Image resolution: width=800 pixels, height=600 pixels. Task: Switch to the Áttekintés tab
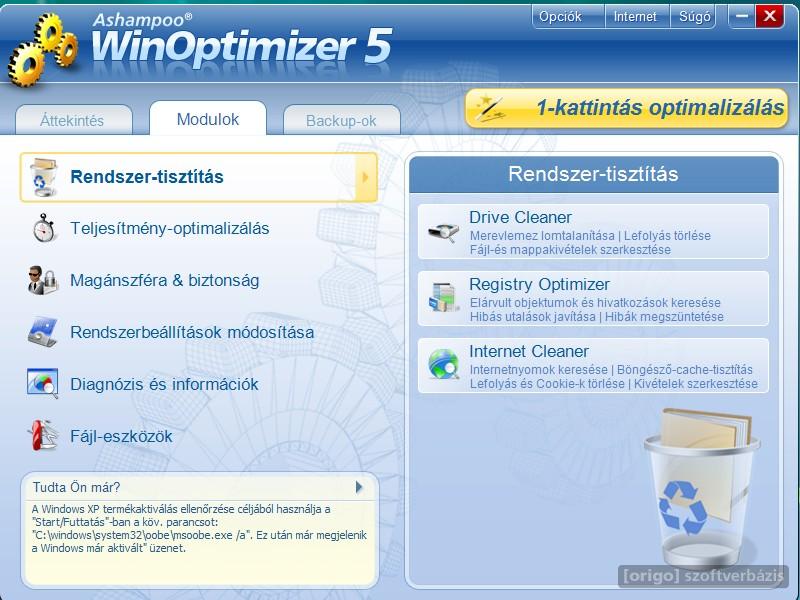[x=74, y=120]
